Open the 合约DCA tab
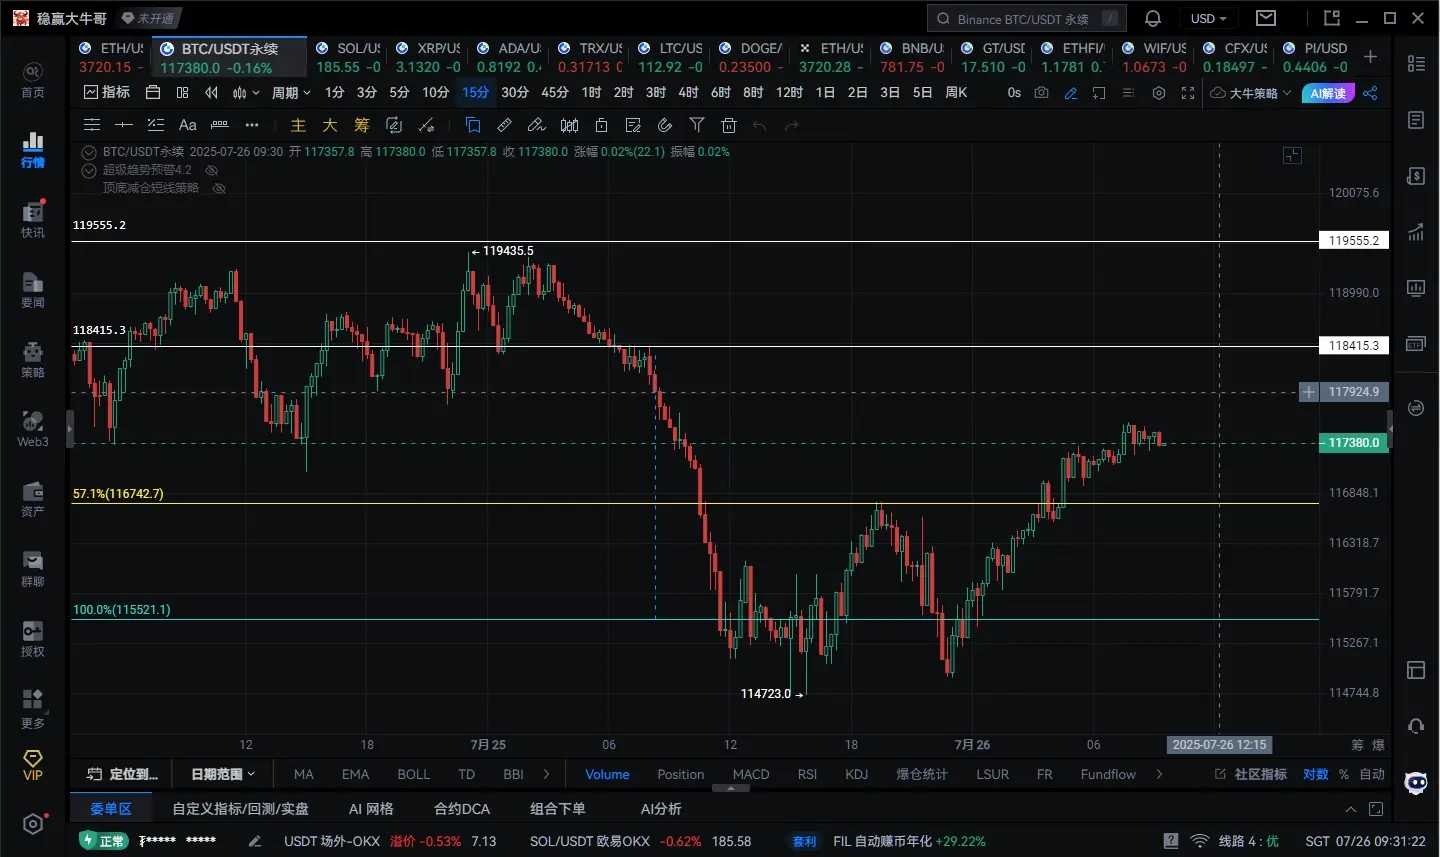1440x857 pixels. (x=462, y=809)
